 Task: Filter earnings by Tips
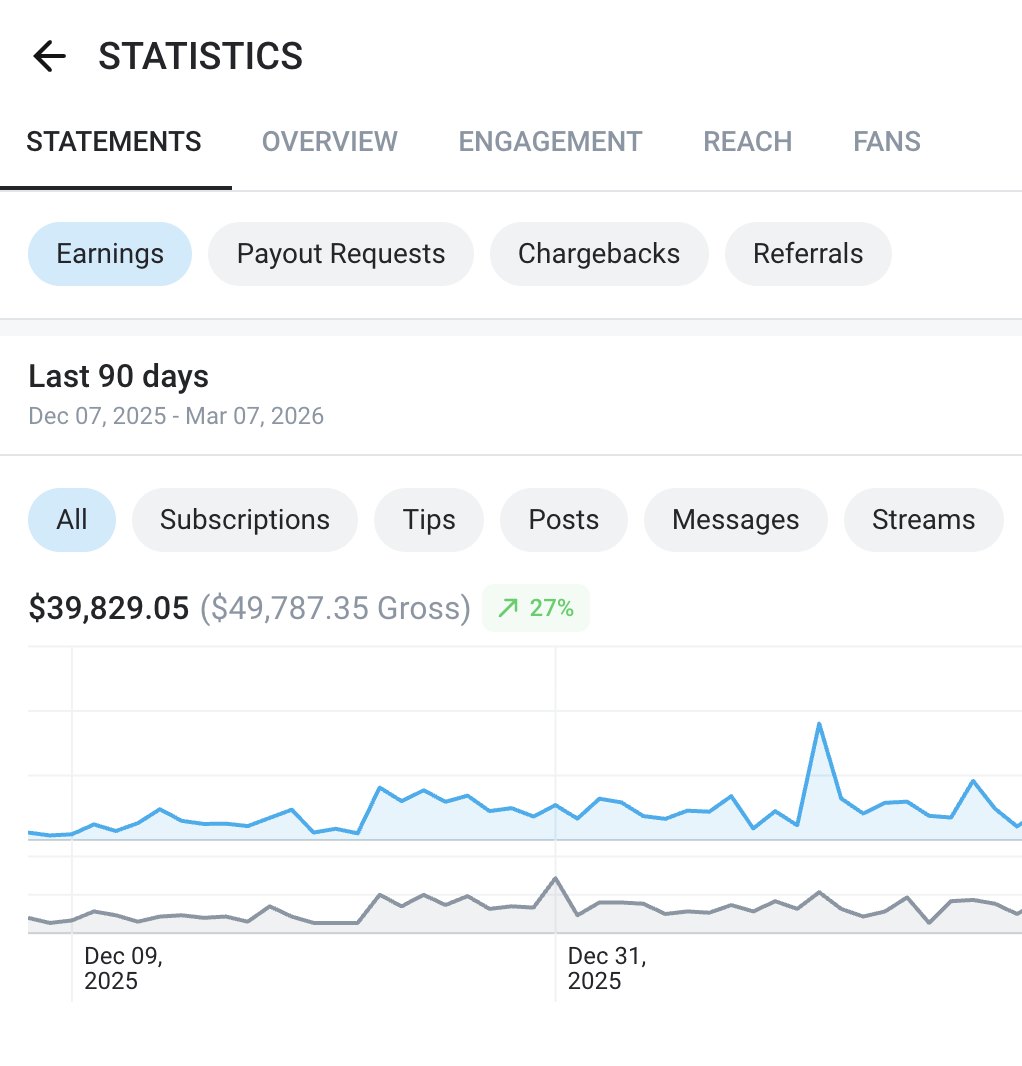click(429, 519)
